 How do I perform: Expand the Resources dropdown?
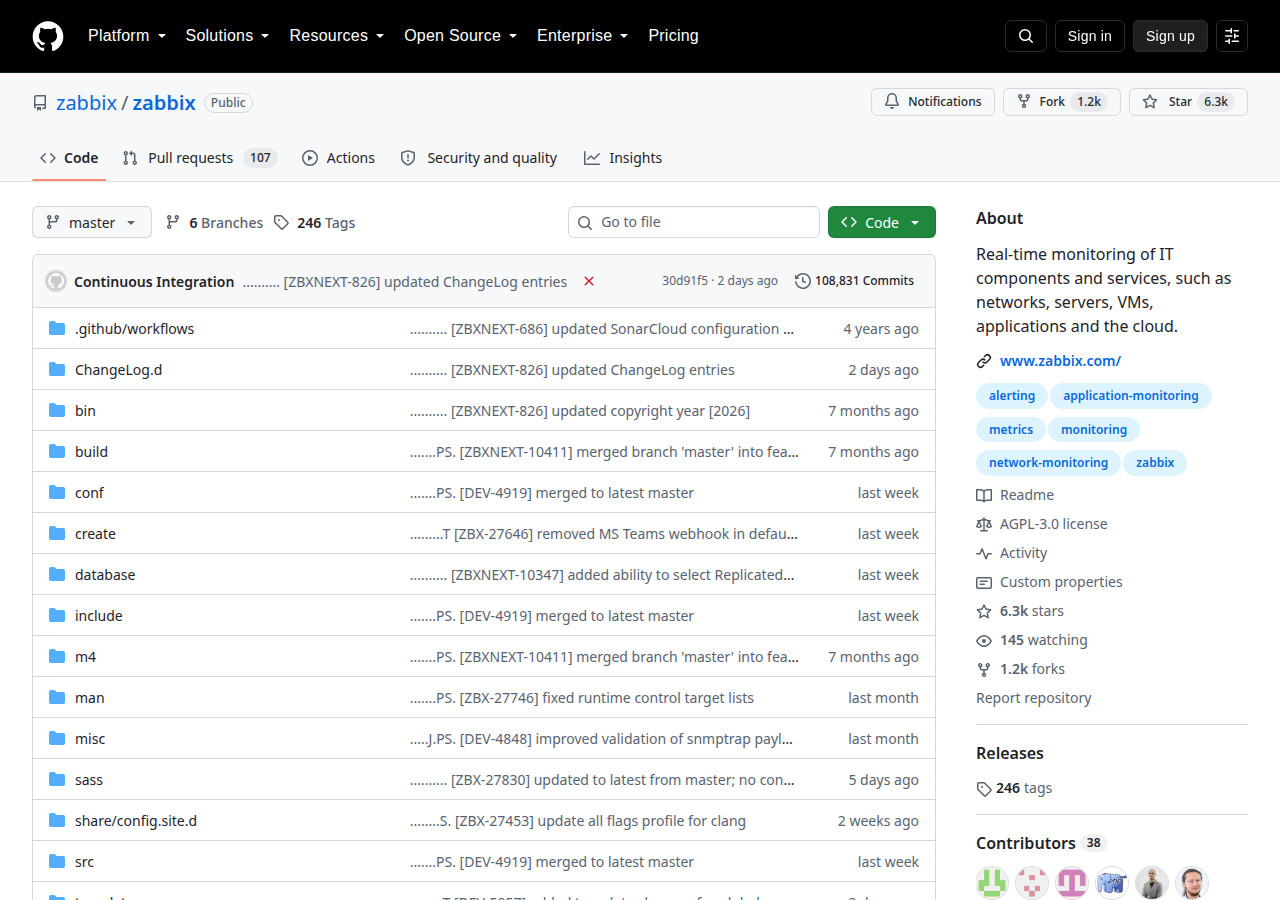click(337, 36)
